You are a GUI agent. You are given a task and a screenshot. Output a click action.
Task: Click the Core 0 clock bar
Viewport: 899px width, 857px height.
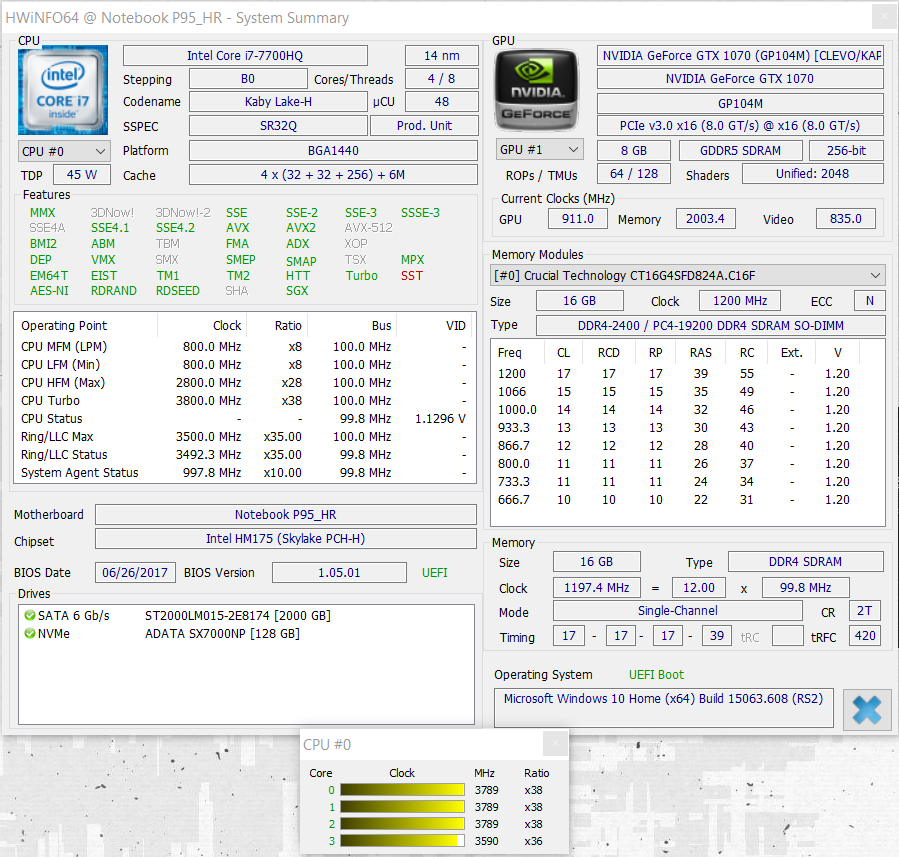click(x=402, y=790)
